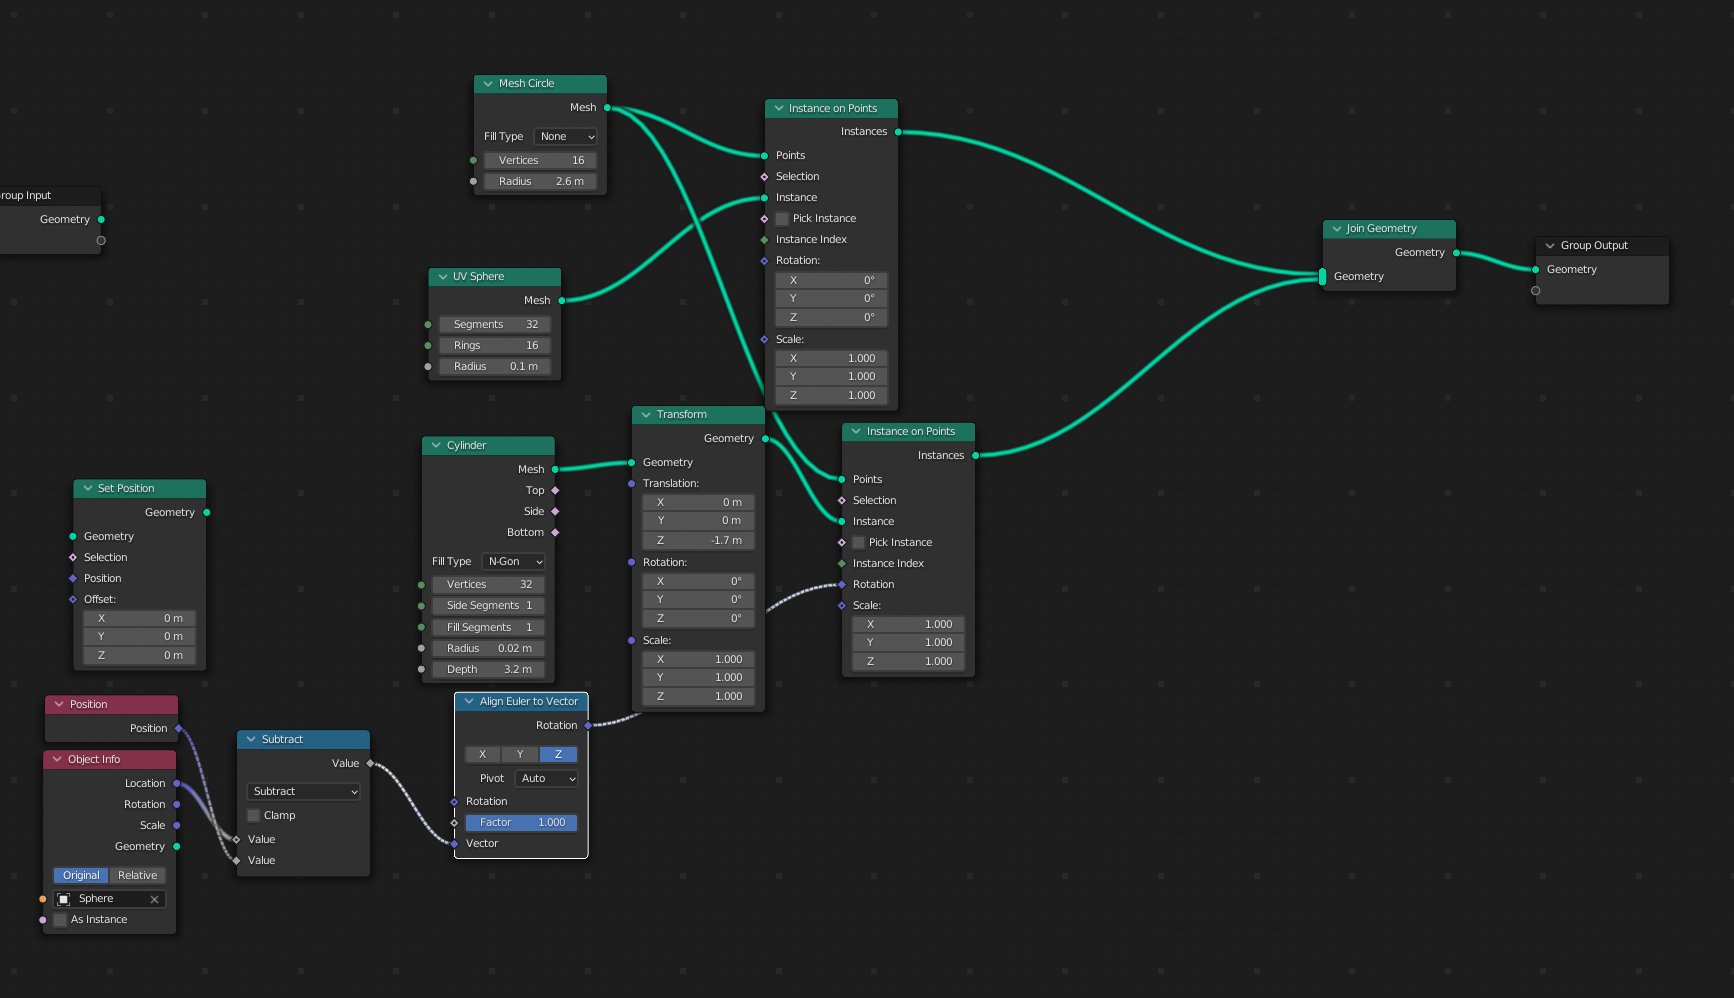Click the Align Euler Rotation output socket
The height and width of the screenshot is (998, 1734).
(x=588, y=726)
